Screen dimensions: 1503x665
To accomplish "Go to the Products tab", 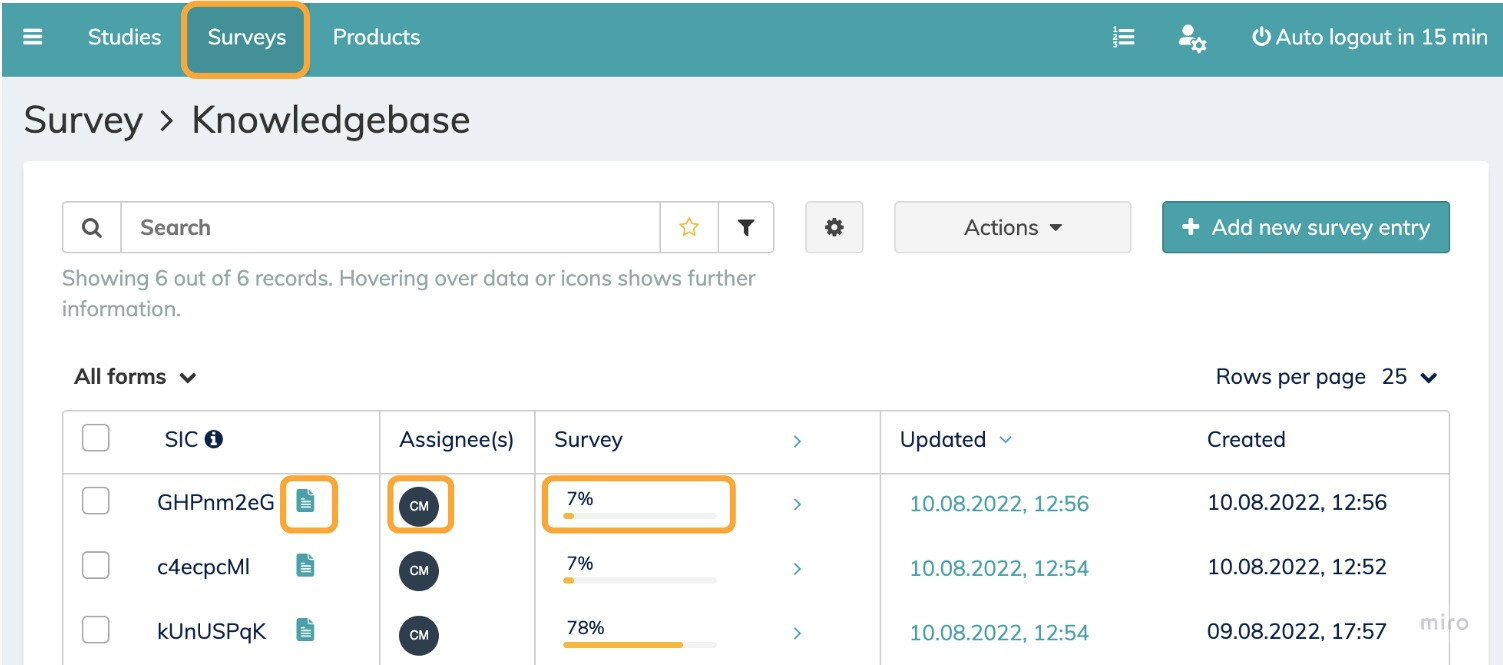I will tap(376, 37).
